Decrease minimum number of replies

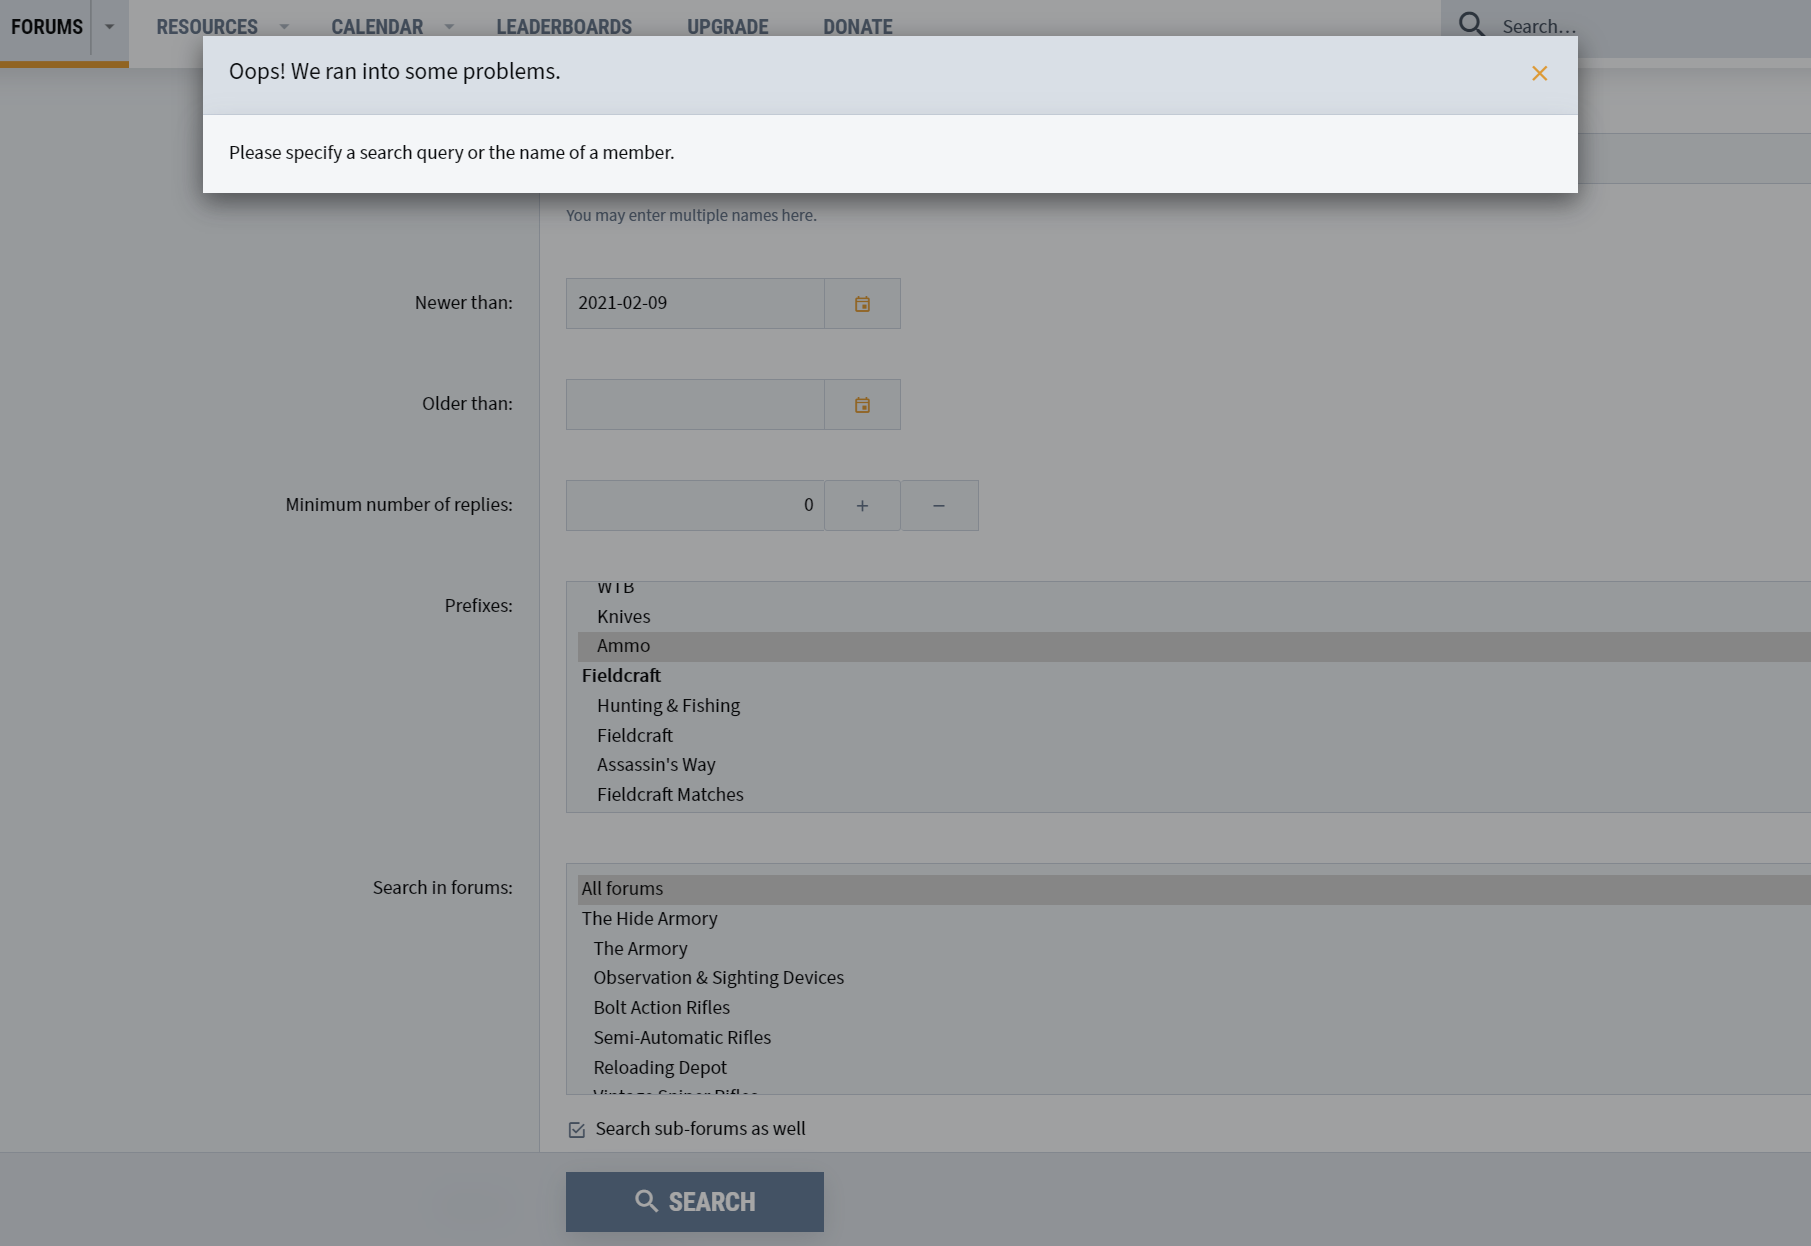click(939, 506)
